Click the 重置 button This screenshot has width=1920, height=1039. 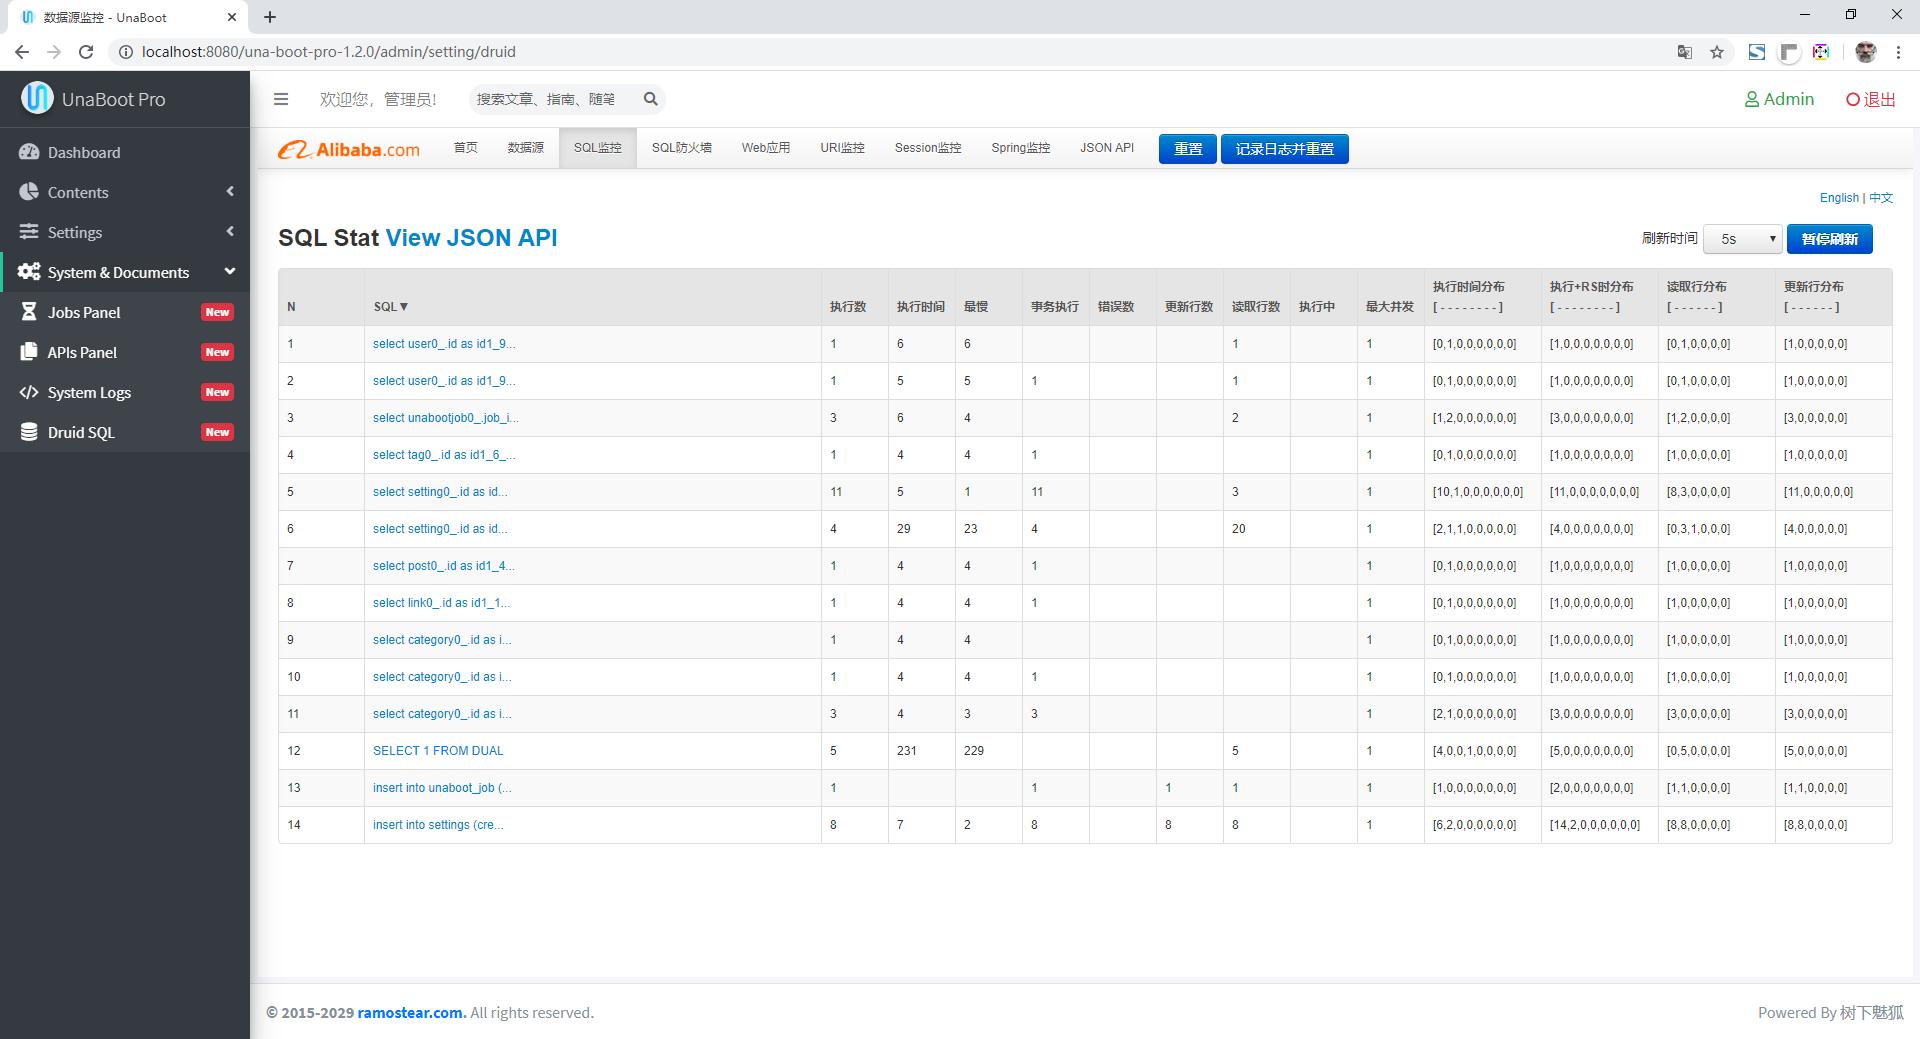tap(1187, 149)
